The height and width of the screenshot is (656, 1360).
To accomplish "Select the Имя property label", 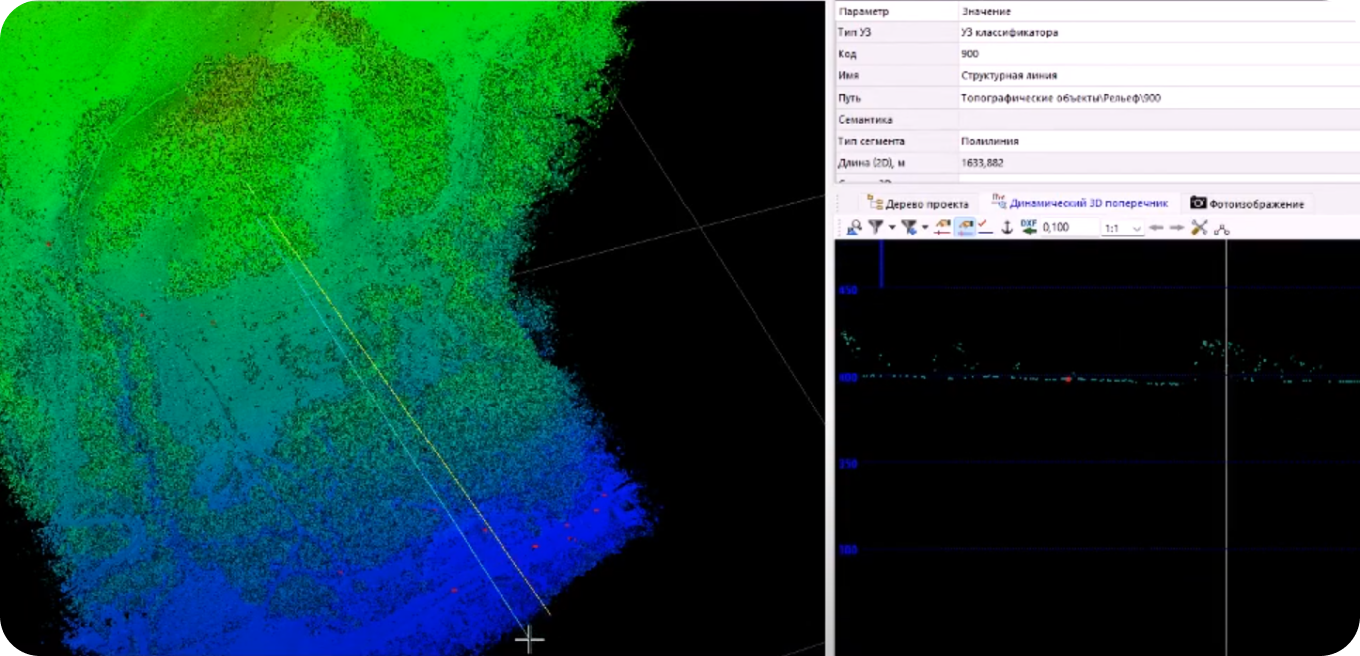I will (x=849, y=75).
